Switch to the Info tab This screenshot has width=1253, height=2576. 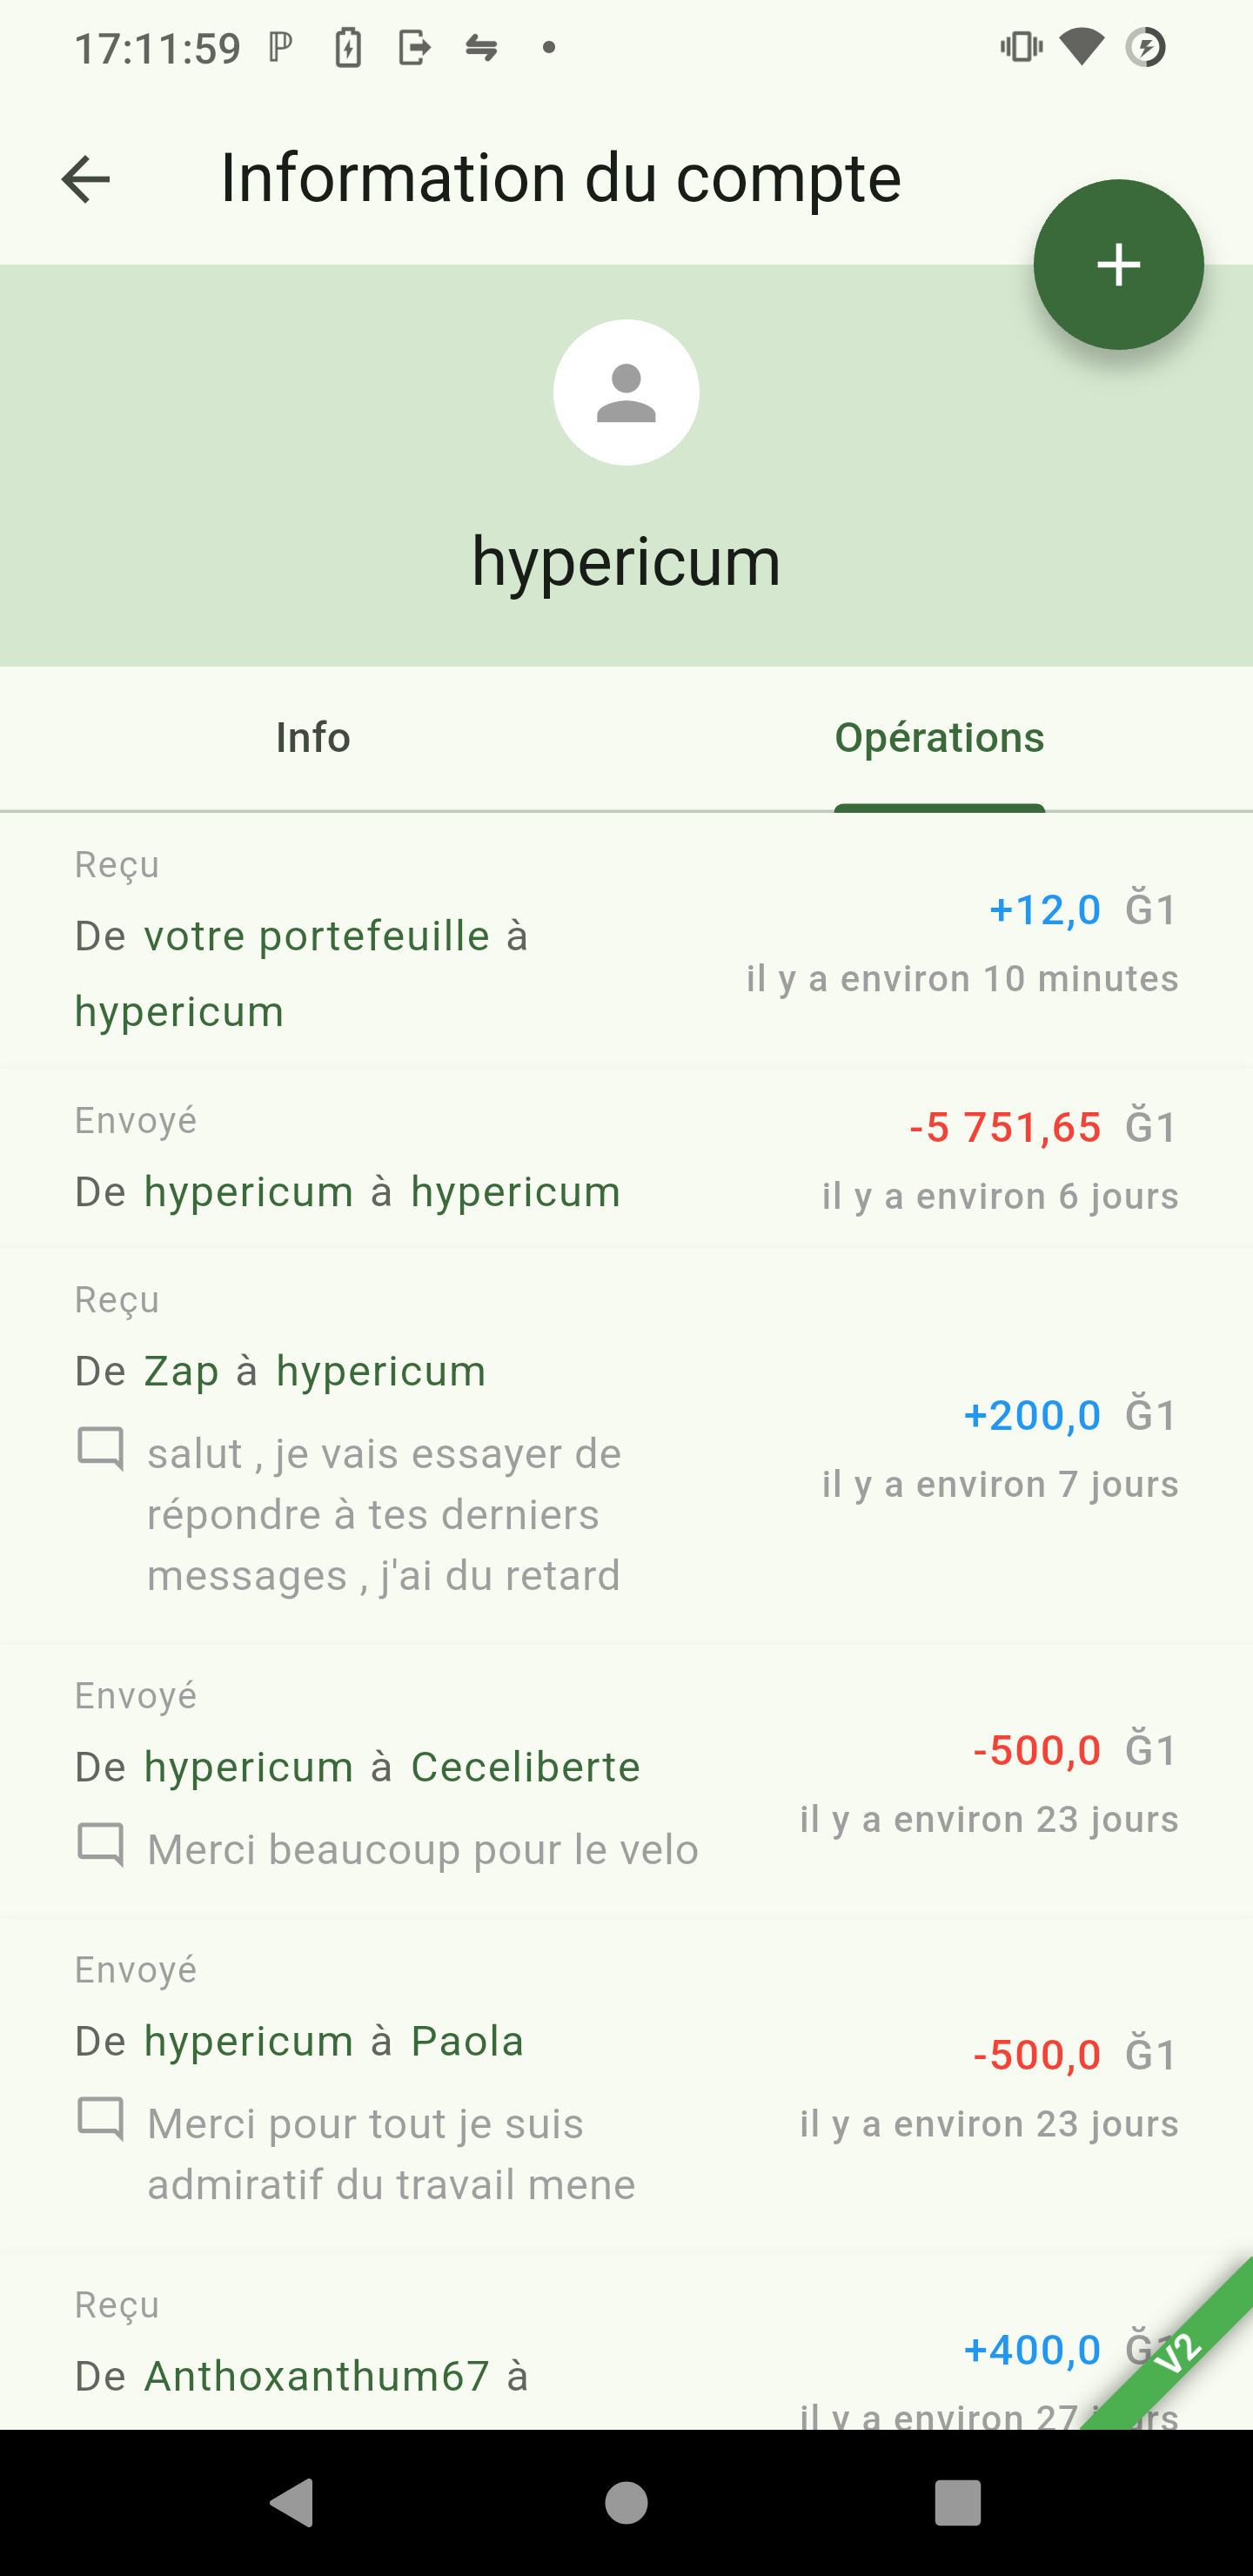coord(313,738)
